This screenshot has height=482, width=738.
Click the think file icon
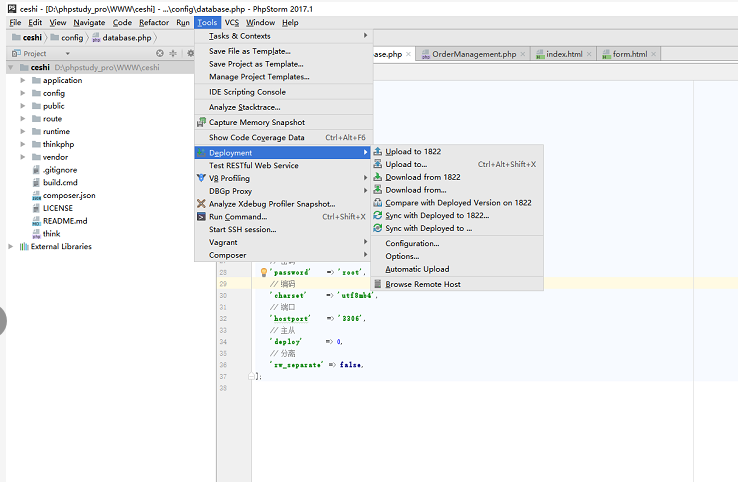pos(36,234)
